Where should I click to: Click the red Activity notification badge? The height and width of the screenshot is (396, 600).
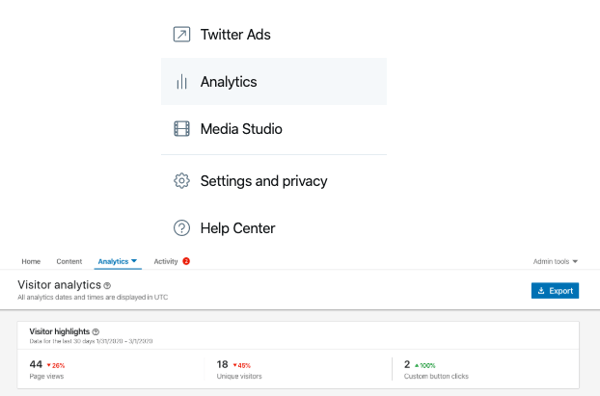point(186,261)
